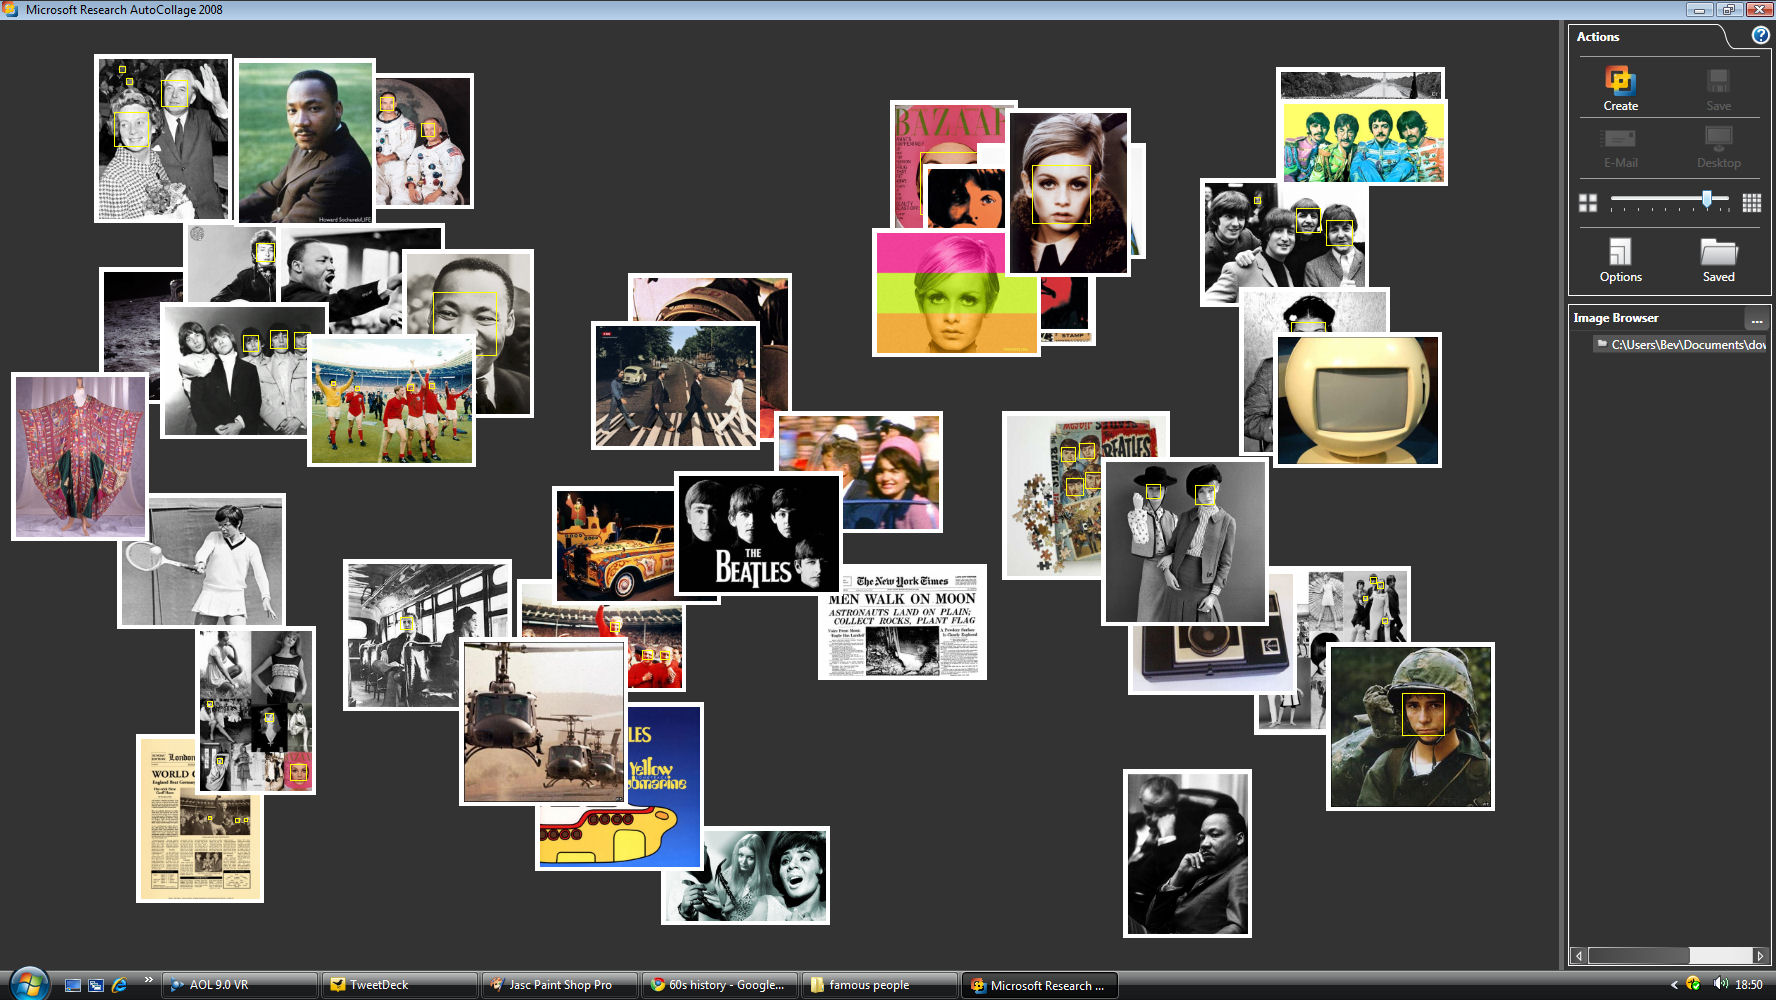Select the painted psychedelic Rolls-Royce photo
1776x1000 pixels.
click(615, 545)
